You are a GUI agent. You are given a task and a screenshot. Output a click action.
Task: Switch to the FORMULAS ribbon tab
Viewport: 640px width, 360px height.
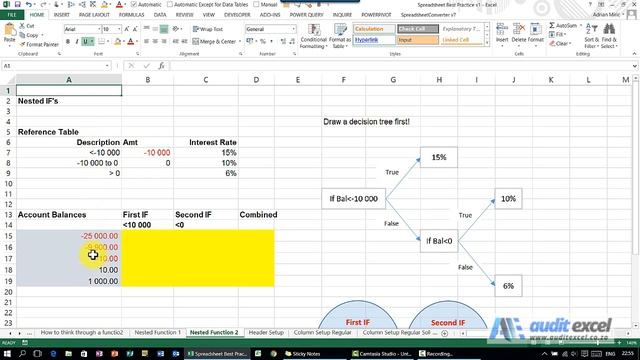[x=131, y=15]
